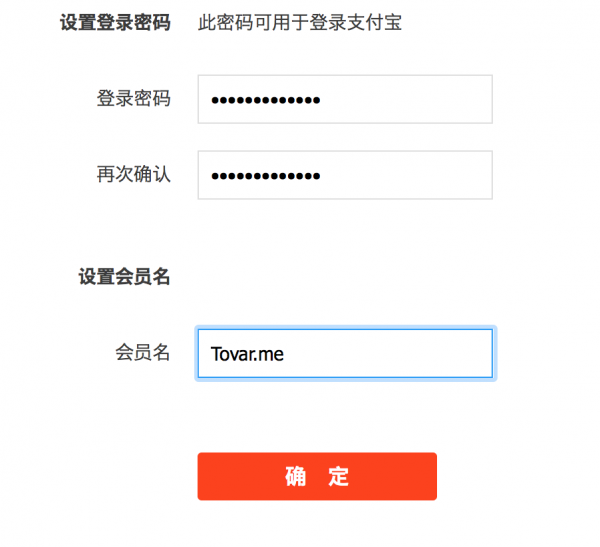Click the hint text 此密码可用于登录支付宝
Image resolution: width=600 pixels, height=547 pixels.
tap(300, 22)
